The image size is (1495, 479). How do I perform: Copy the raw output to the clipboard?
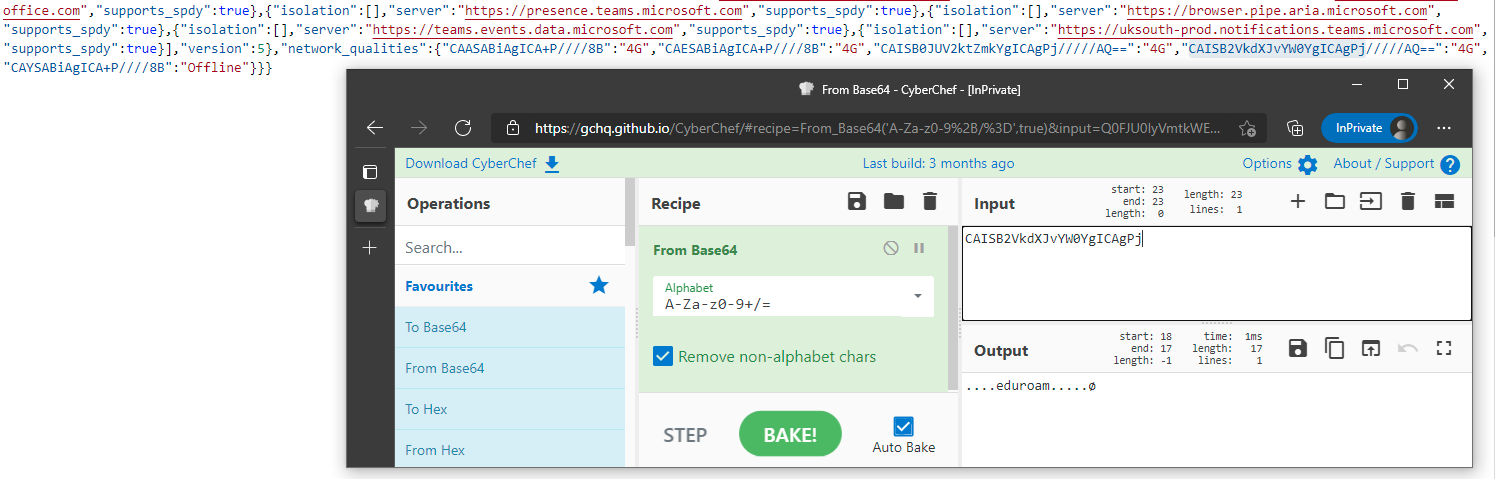[1334, 348]
